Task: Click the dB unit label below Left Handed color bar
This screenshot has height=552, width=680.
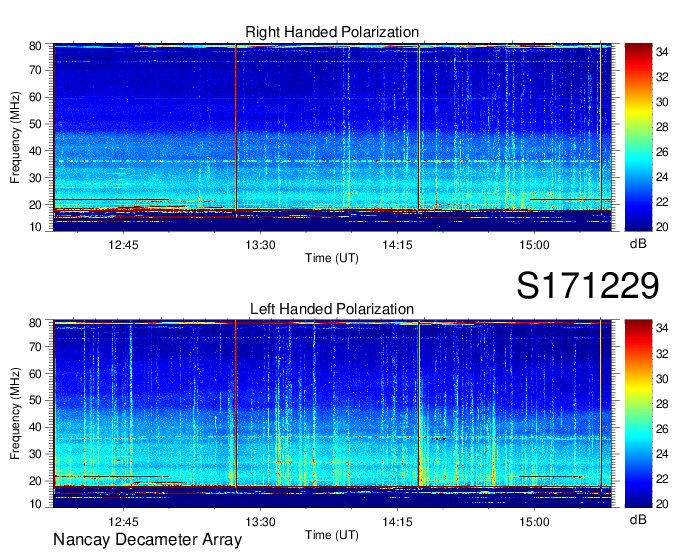Action: click(638, 519)
